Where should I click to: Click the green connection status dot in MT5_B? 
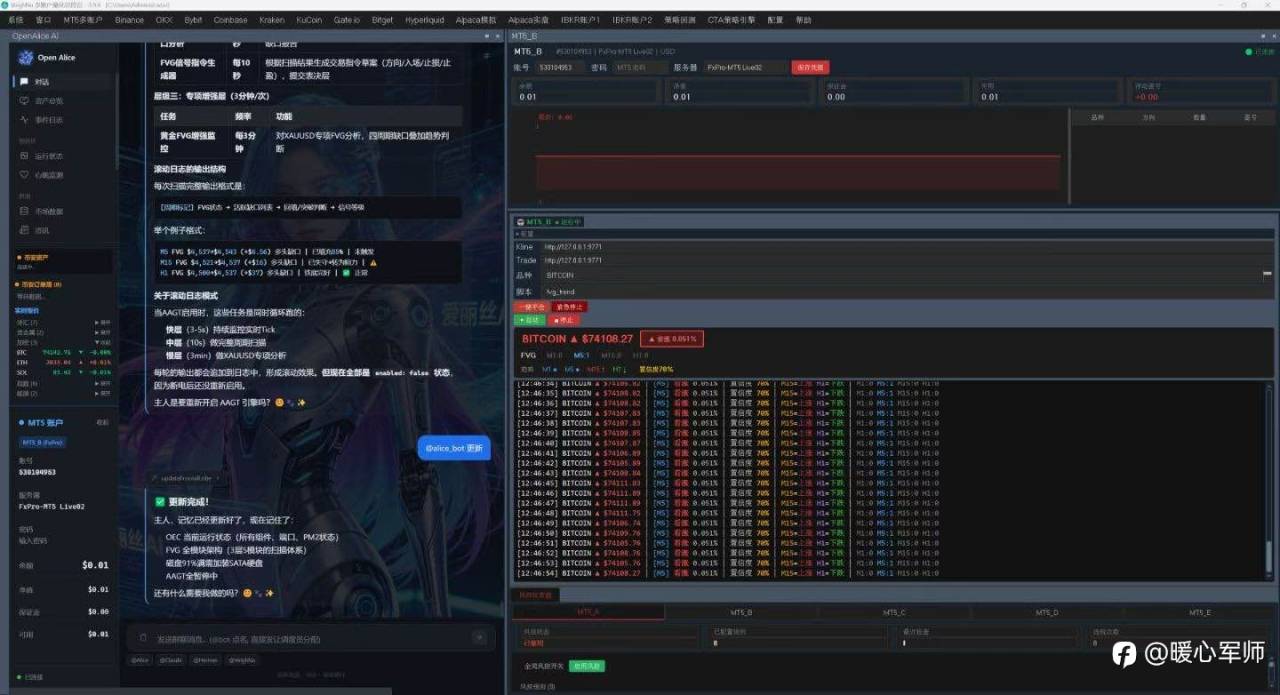(1248, 52)
